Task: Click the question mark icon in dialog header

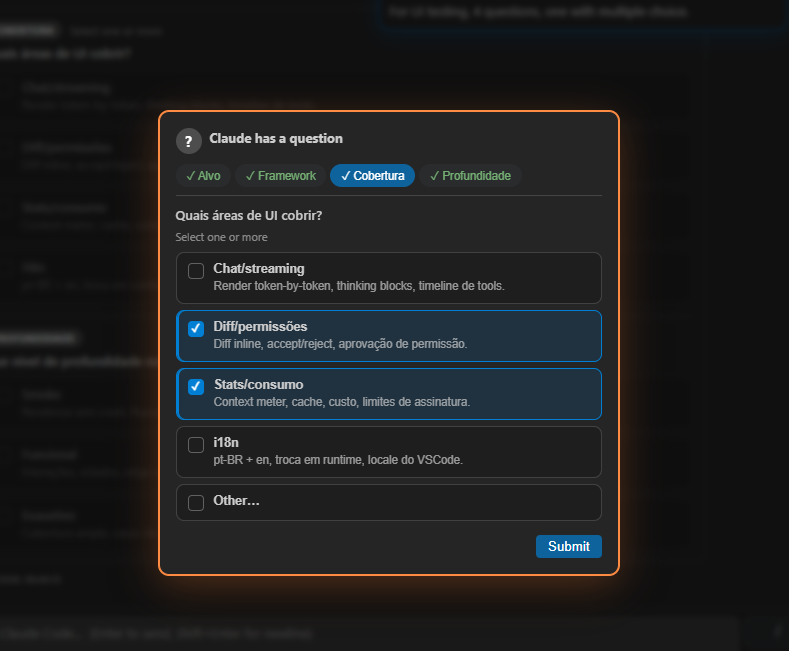Action: (x=189, y=141)
